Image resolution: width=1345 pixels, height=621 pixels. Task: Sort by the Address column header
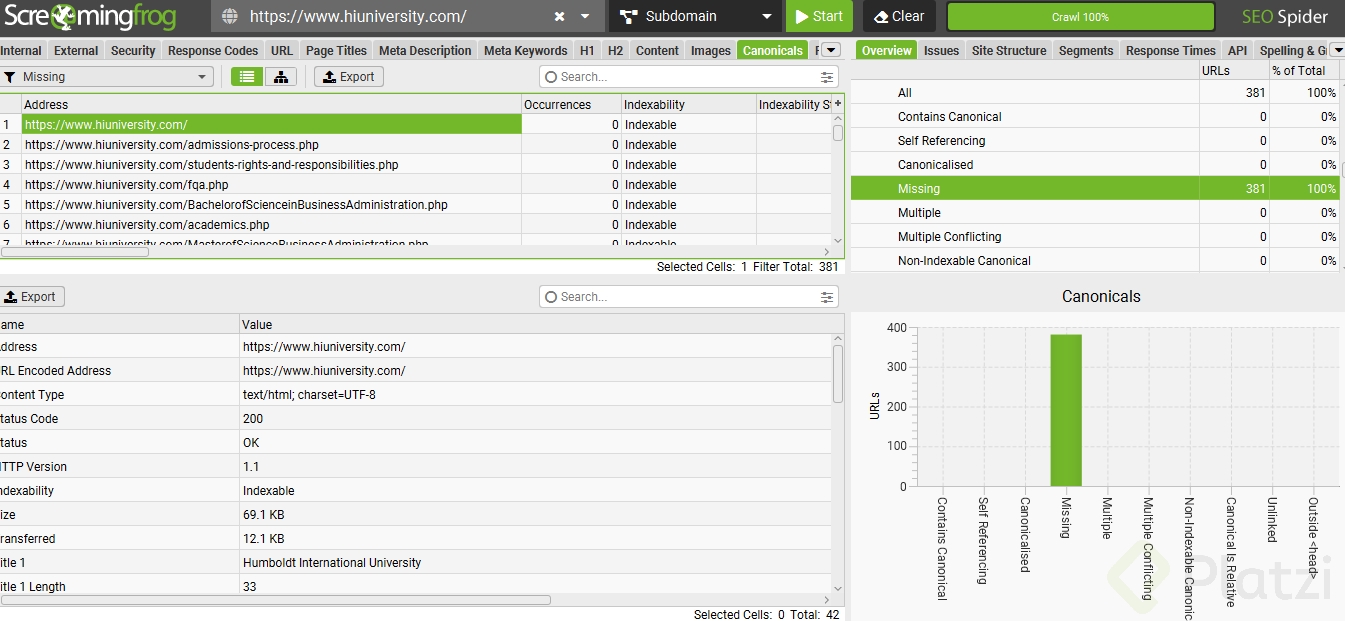(271, 105)
